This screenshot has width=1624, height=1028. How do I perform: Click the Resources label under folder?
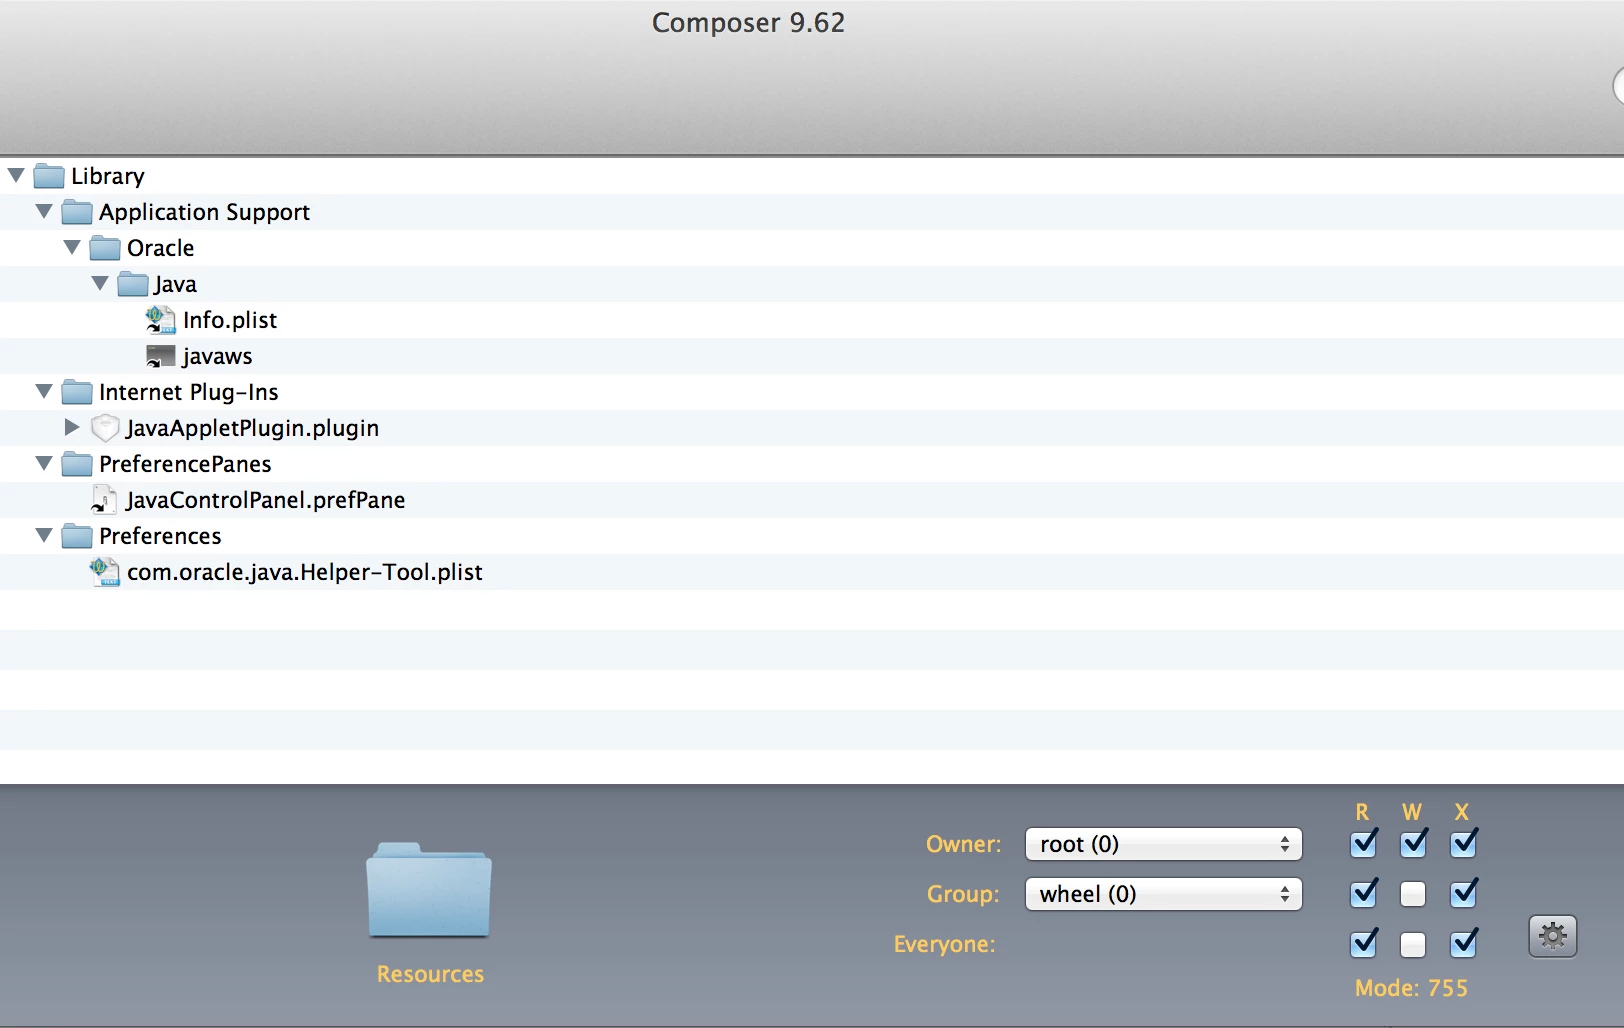coord(430,975)
